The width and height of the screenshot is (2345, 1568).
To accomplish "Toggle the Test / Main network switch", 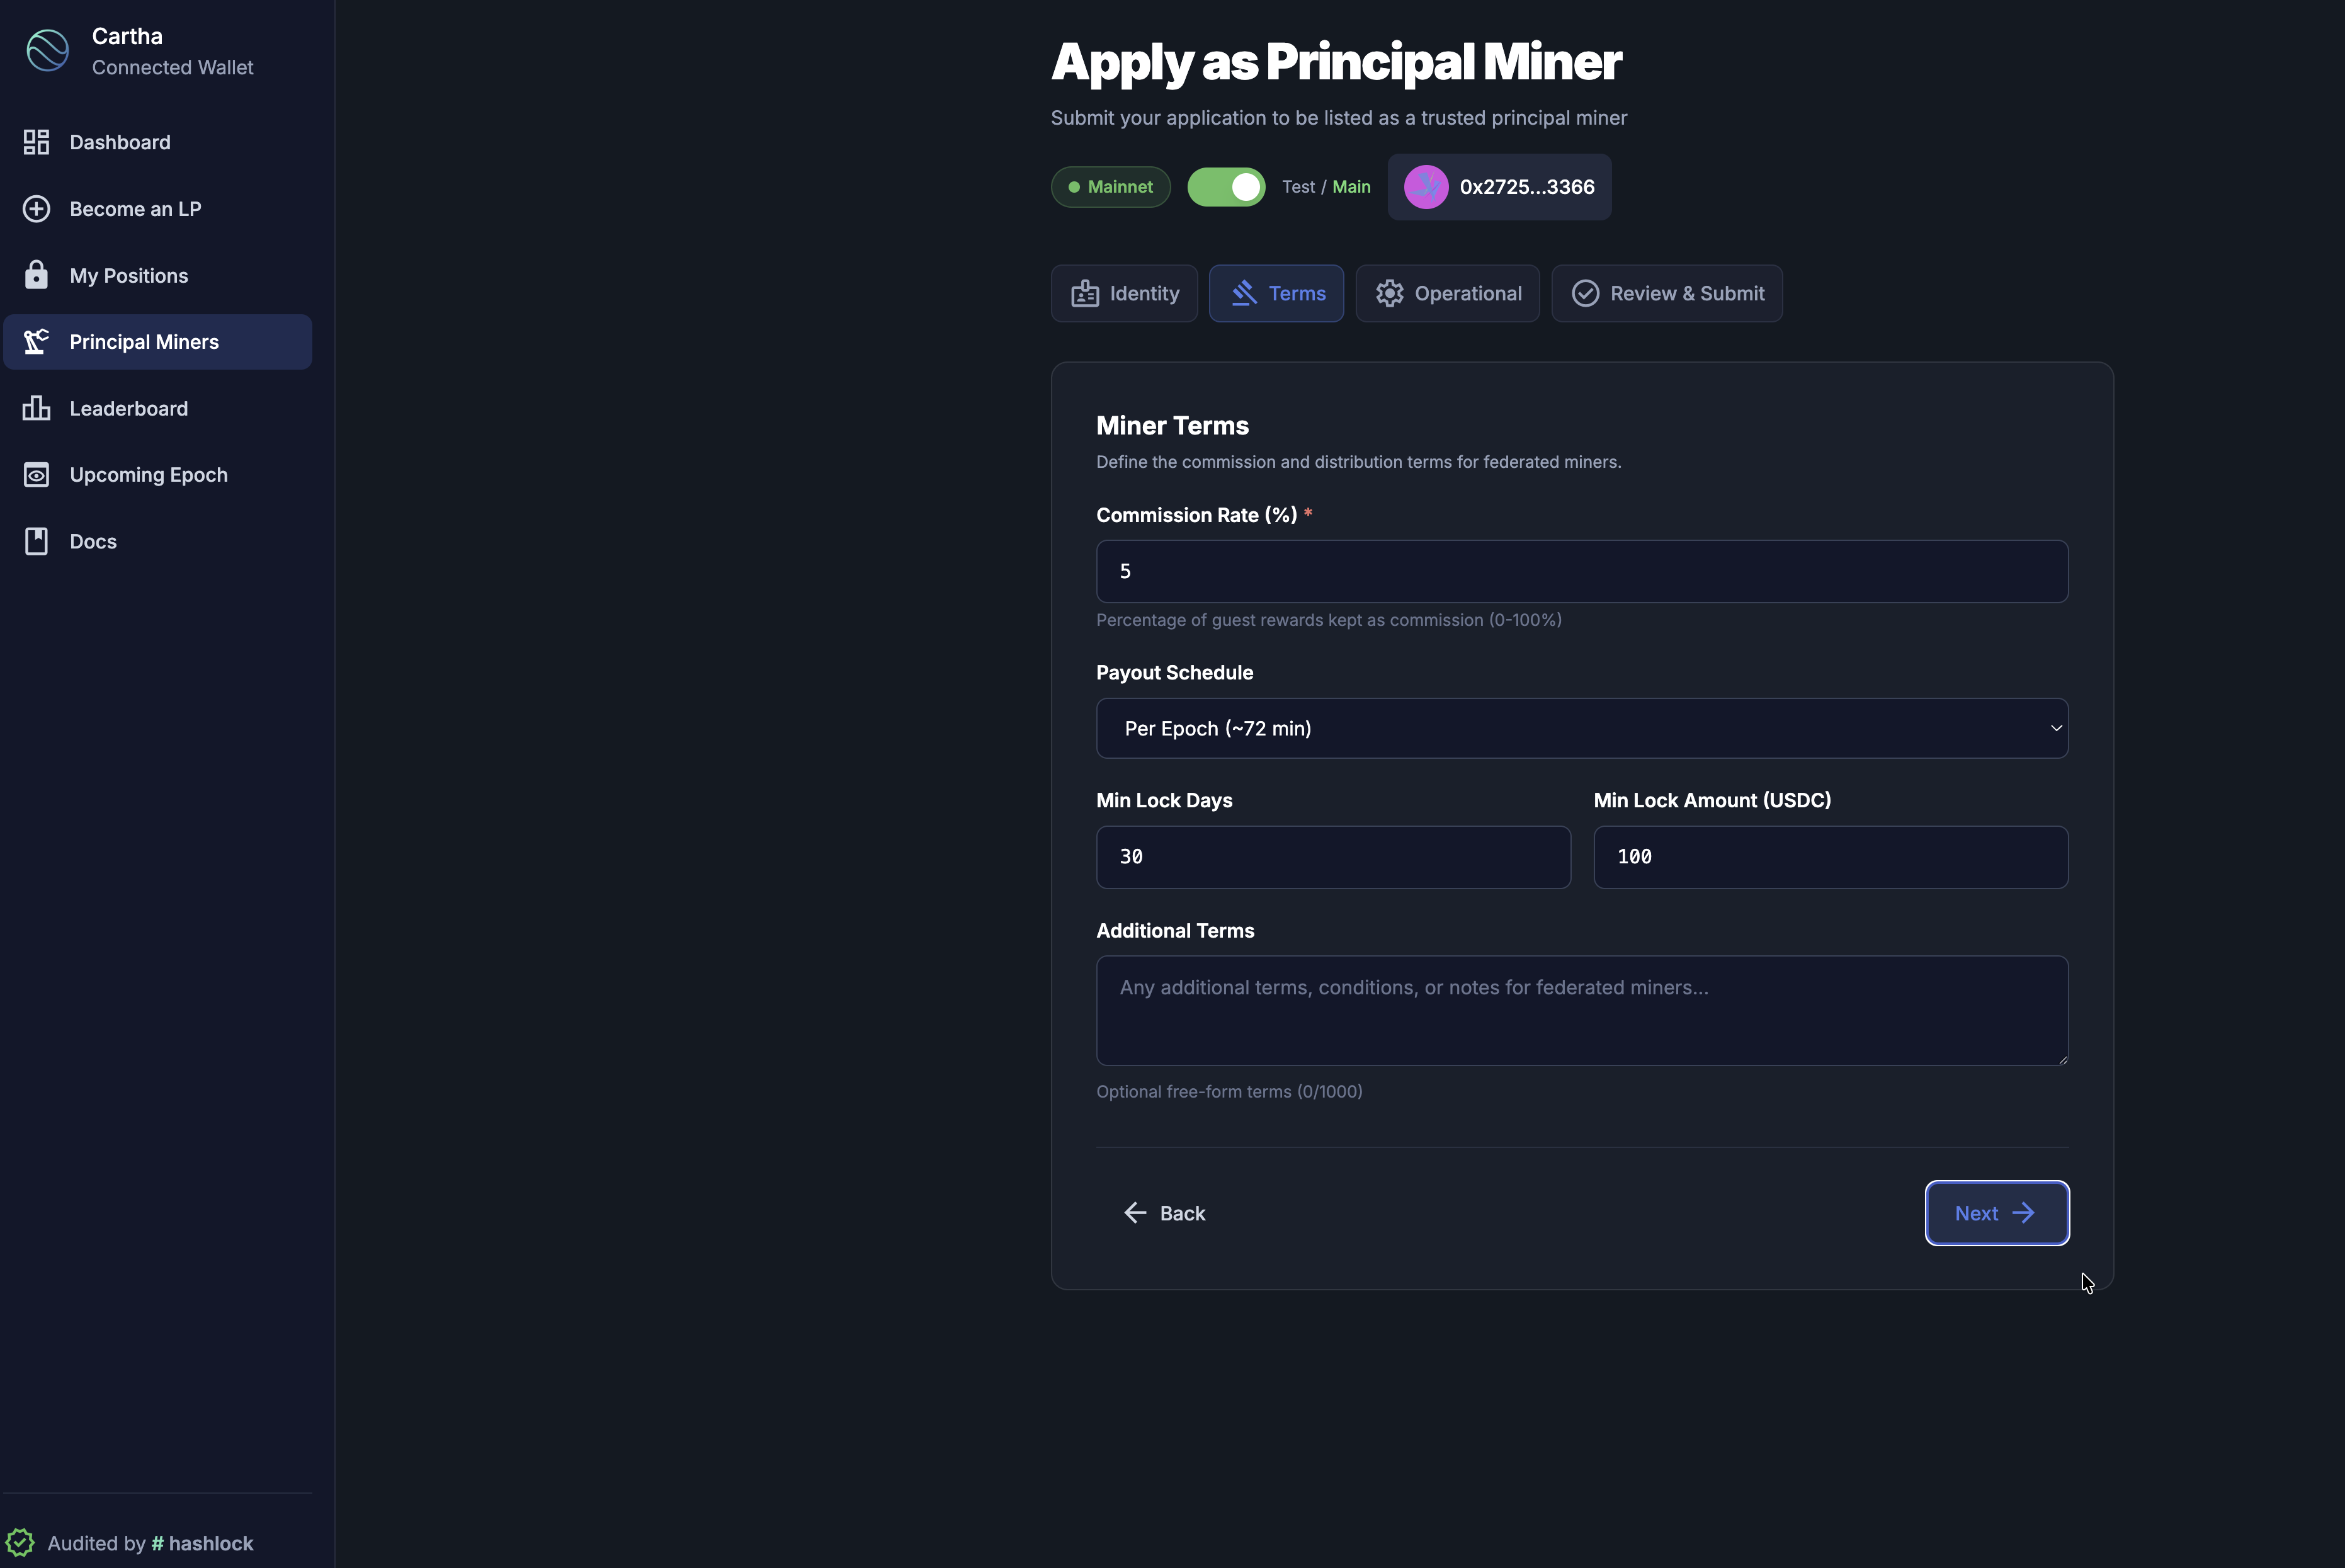I will click(x=1225, y=187).
